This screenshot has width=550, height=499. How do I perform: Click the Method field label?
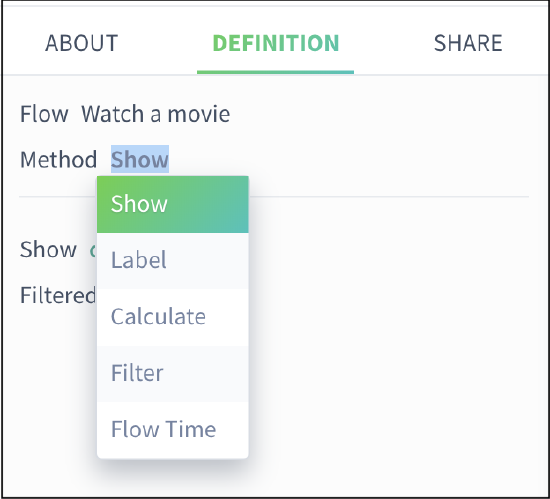coord(58,160)
